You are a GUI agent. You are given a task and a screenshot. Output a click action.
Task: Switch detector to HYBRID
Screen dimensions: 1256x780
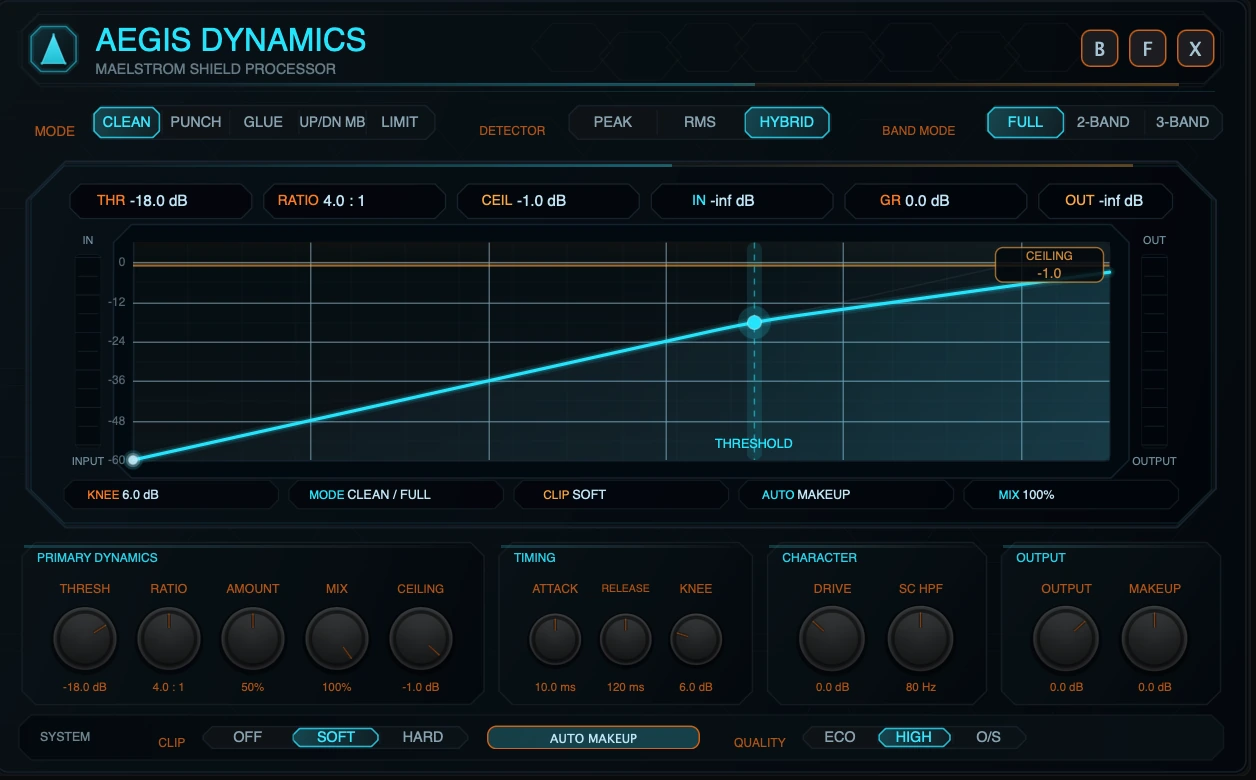pos(787,122)
